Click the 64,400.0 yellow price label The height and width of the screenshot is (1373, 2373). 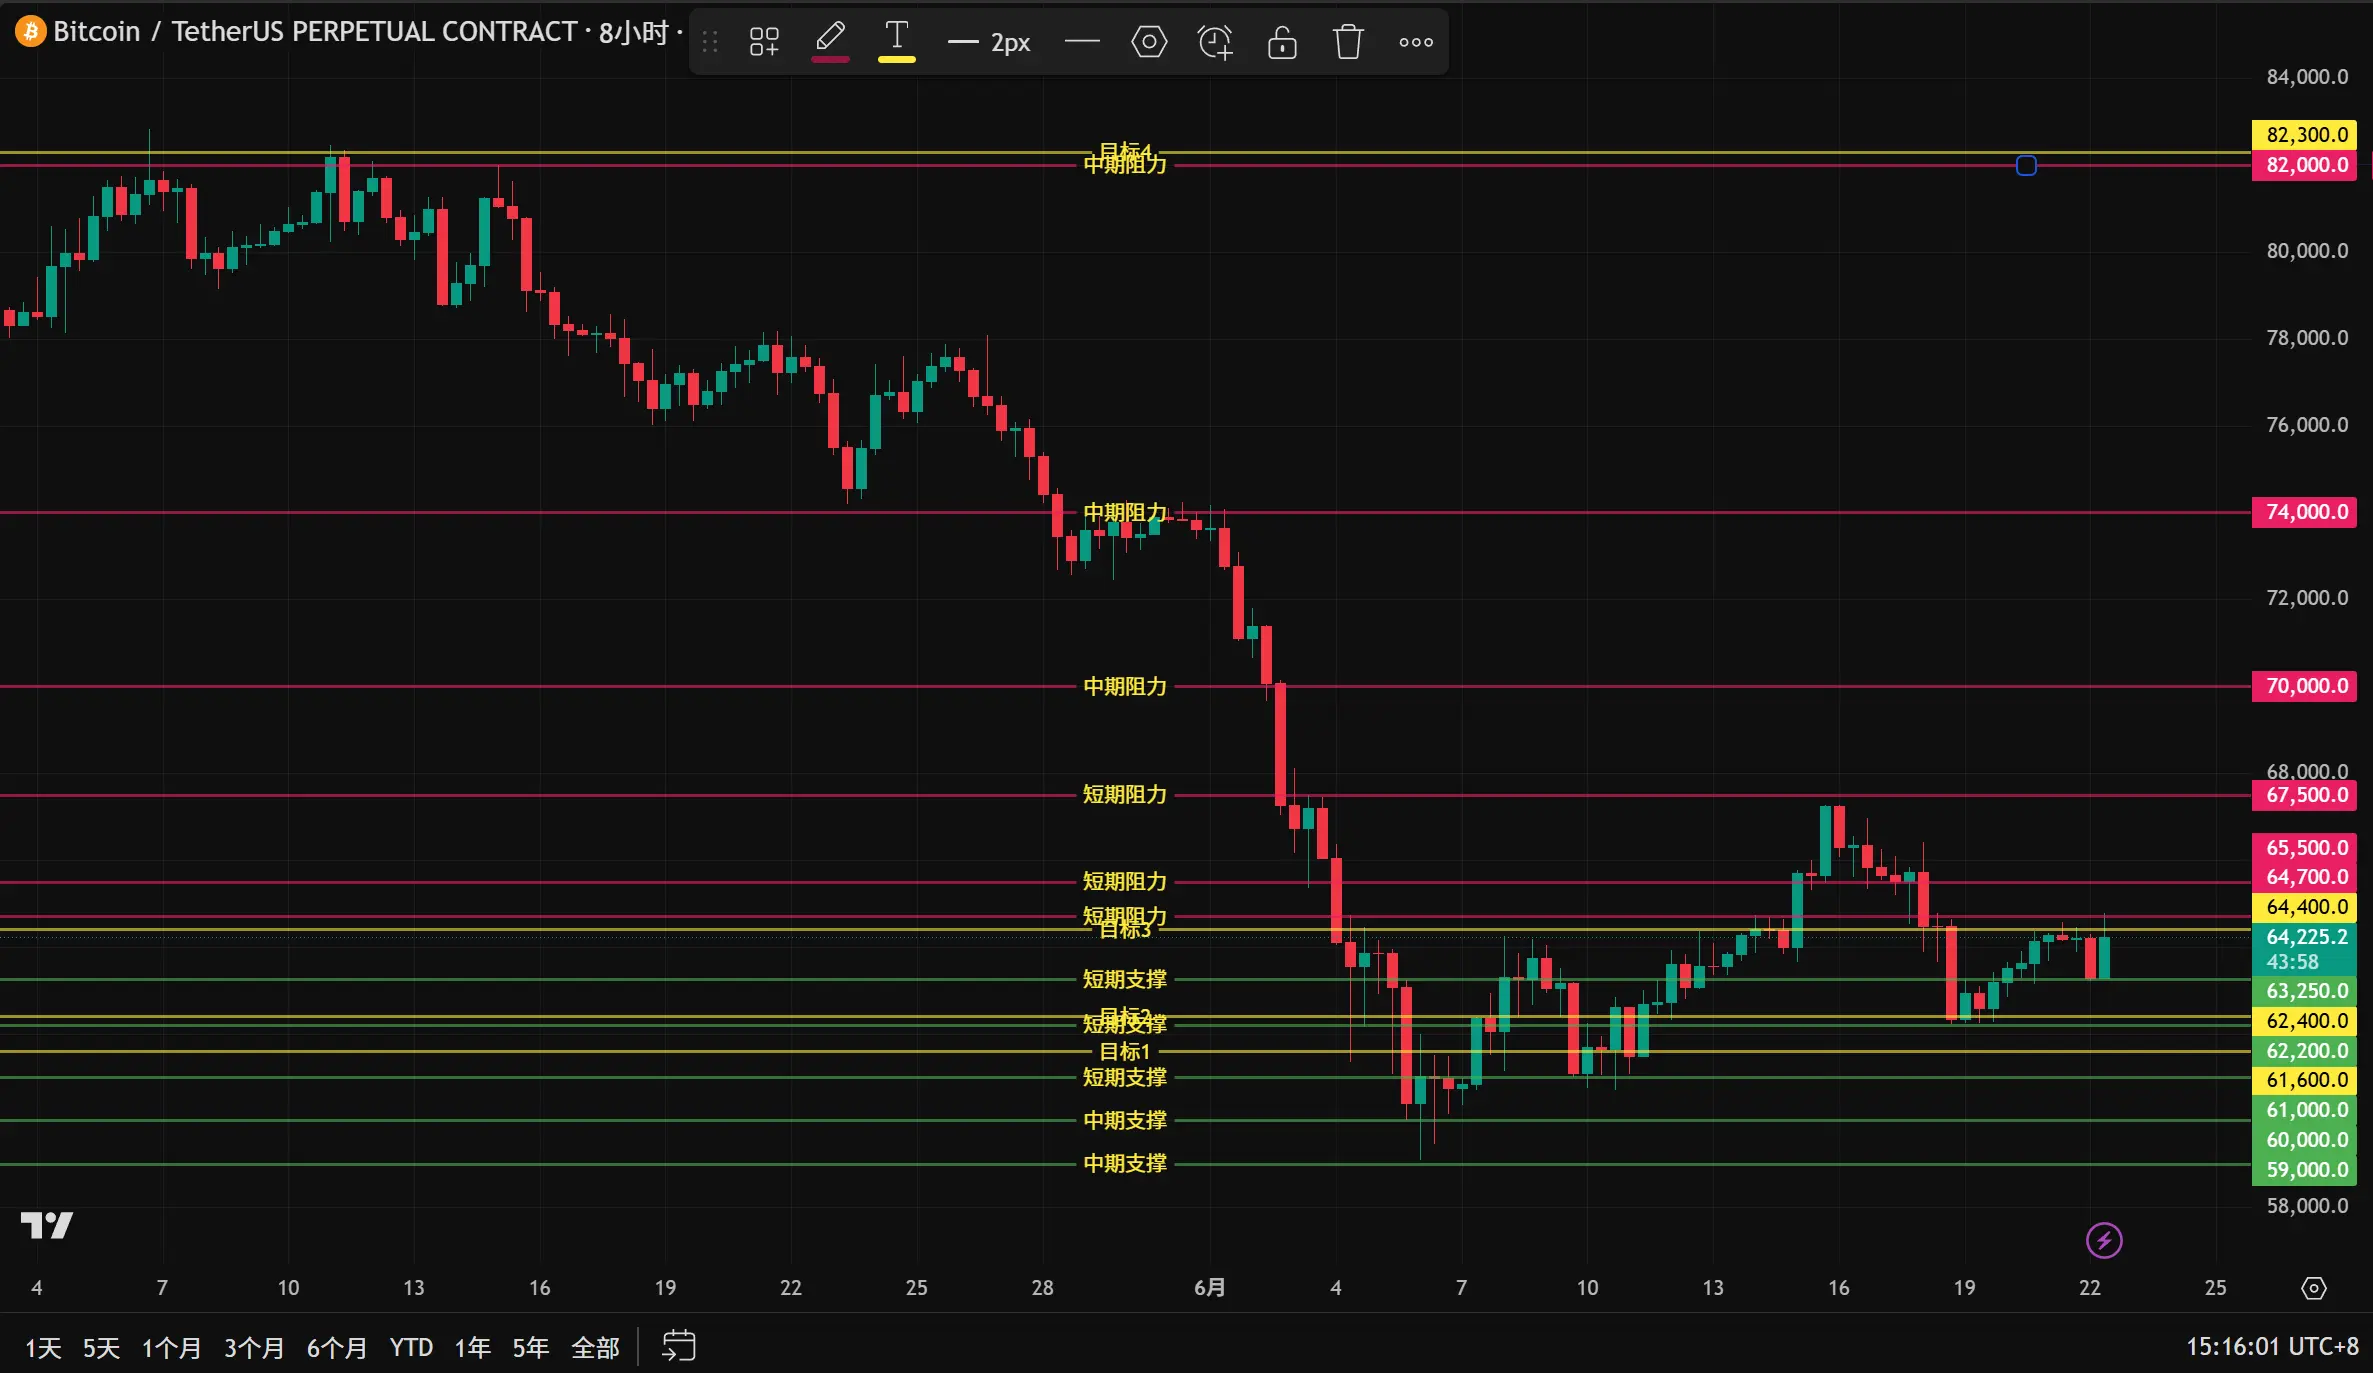[2305, 907]
